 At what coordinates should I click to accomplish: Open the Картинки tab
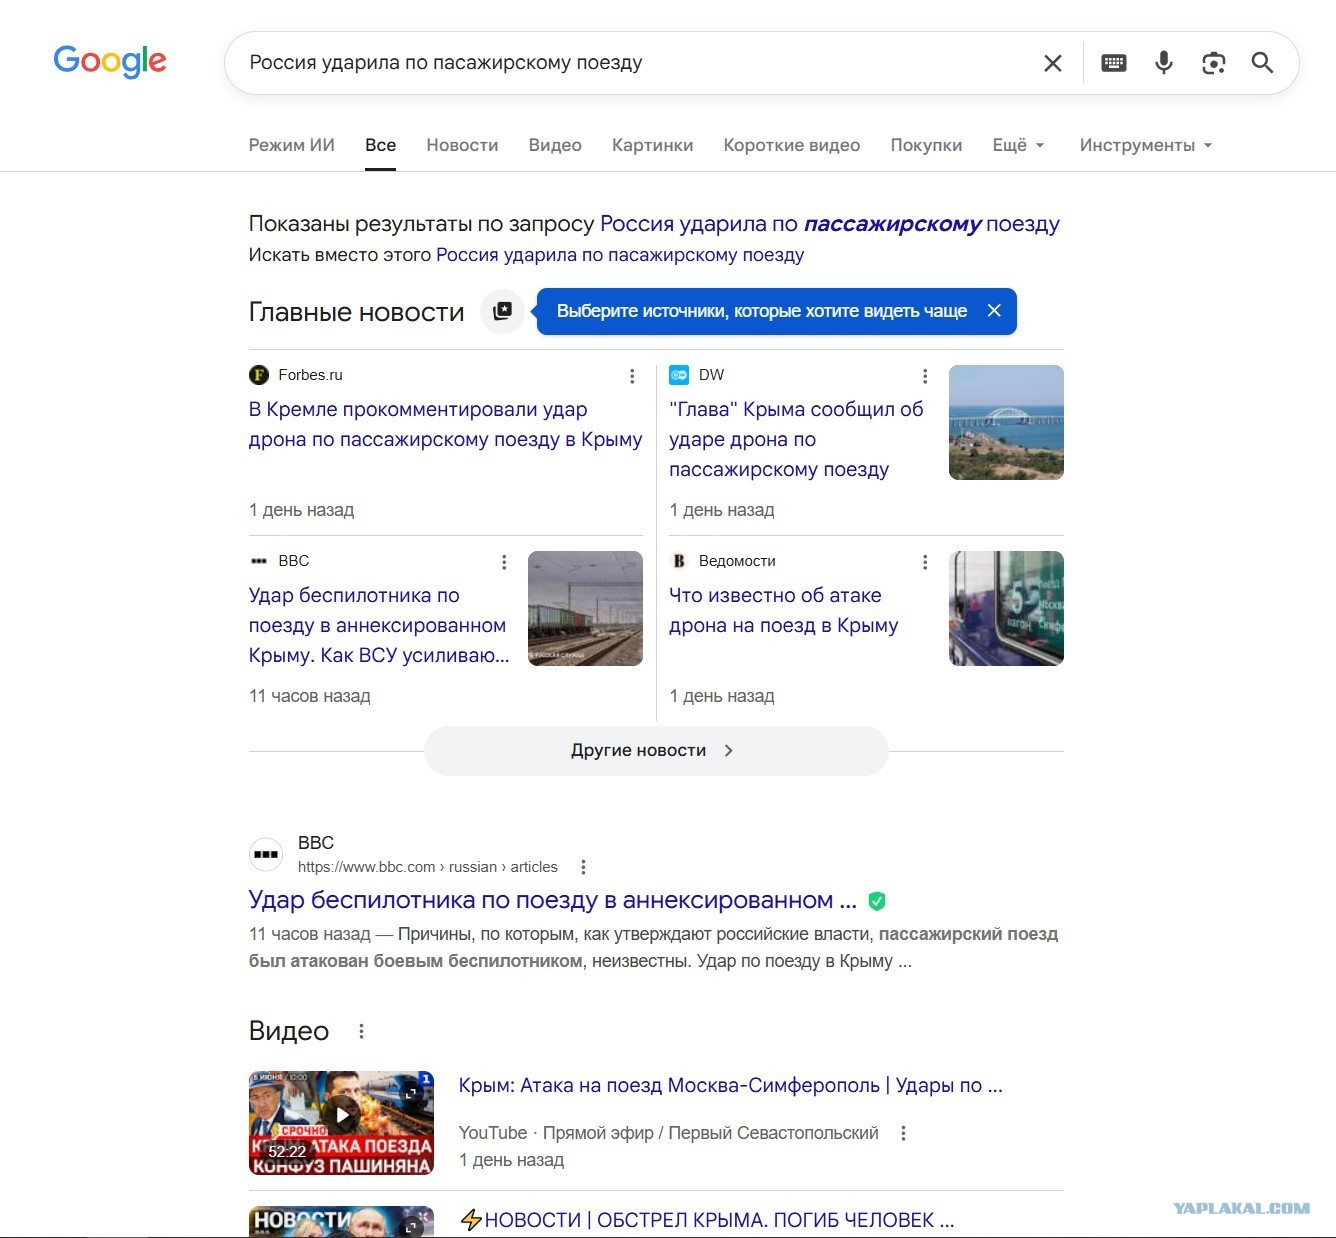tap(652, 145)
